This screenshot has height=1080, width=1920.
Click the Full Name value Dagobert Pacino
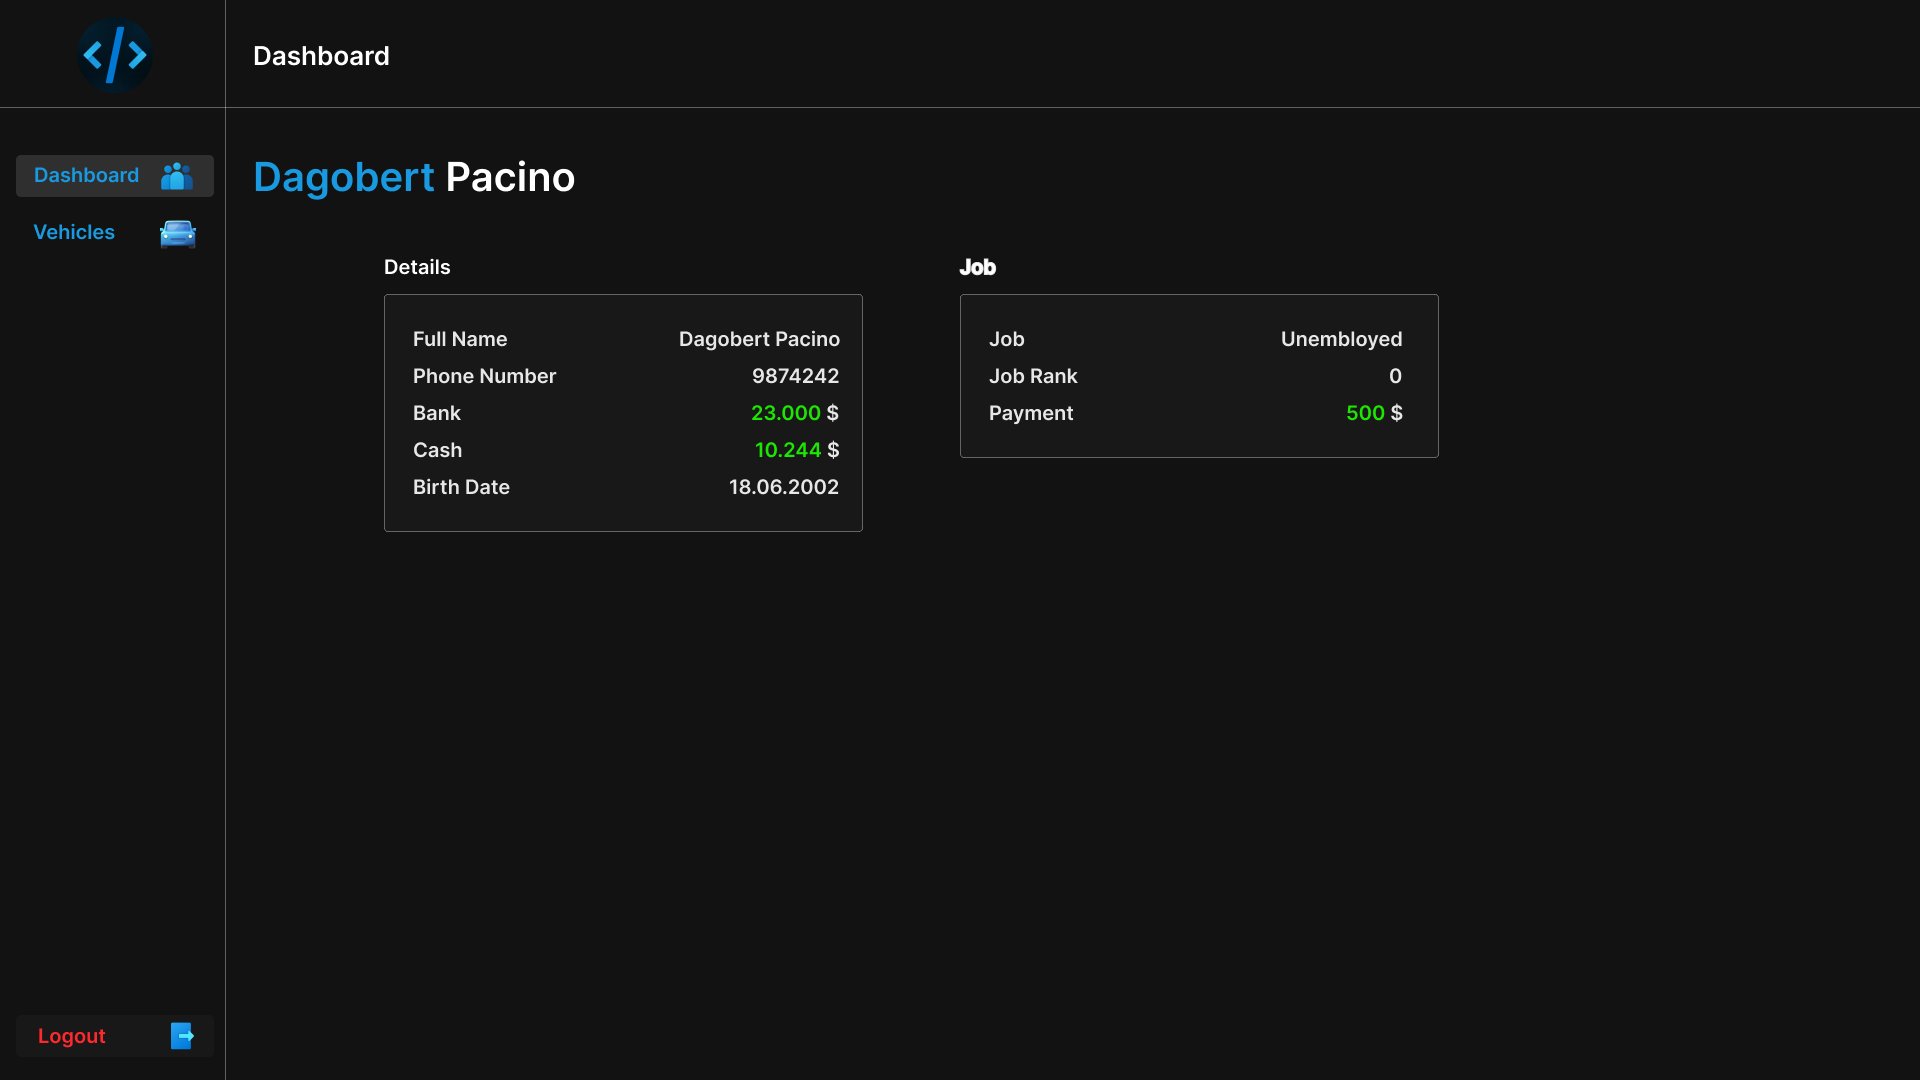coord(759,339)
